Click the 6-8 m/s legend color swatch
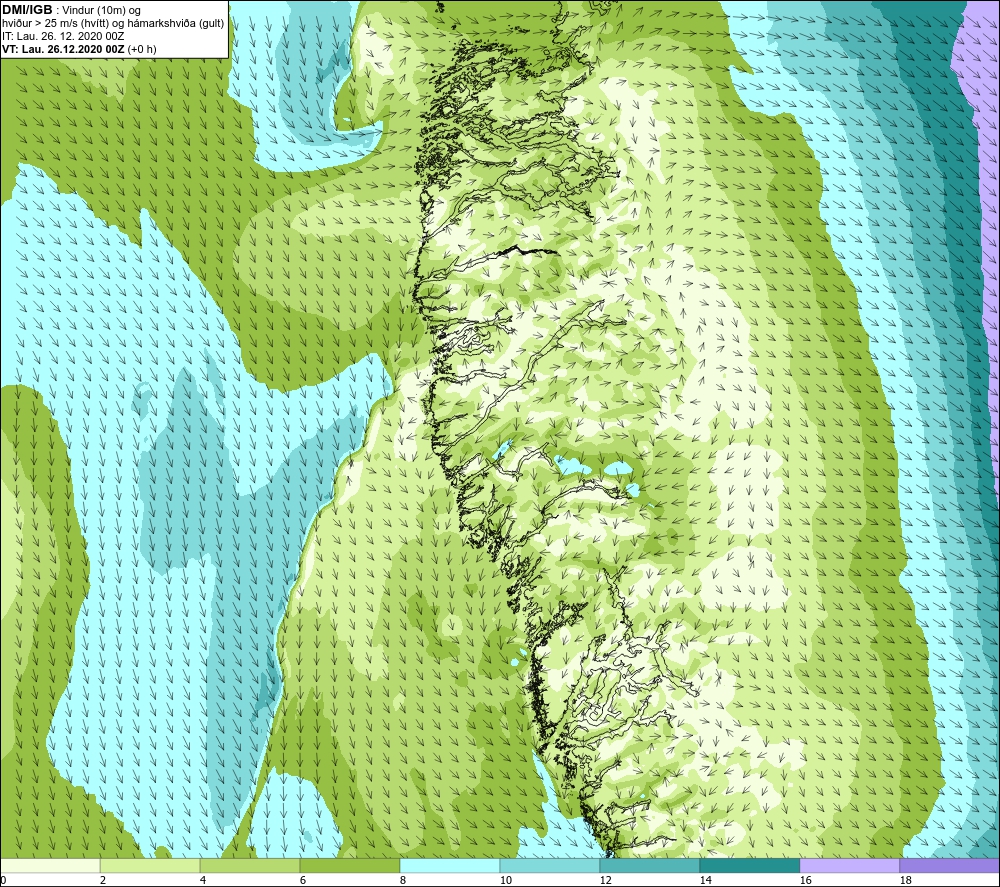This screenshot has width=1000, height=887. pos(349,866)
